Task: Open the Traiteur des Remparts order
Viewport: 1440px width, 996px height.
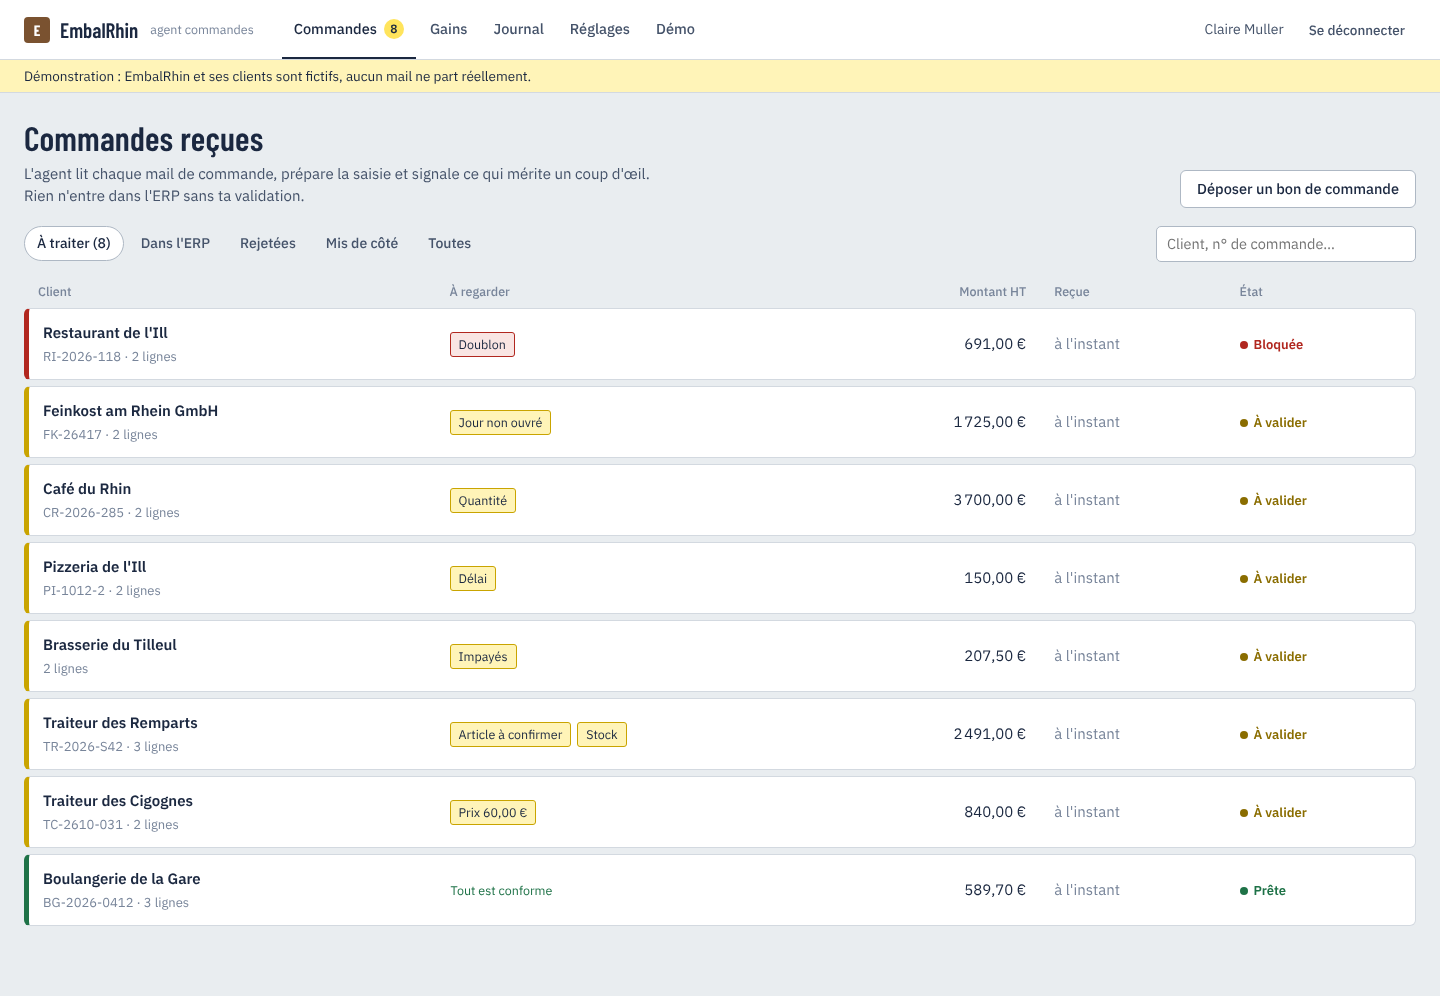Action: coord(720,734)
